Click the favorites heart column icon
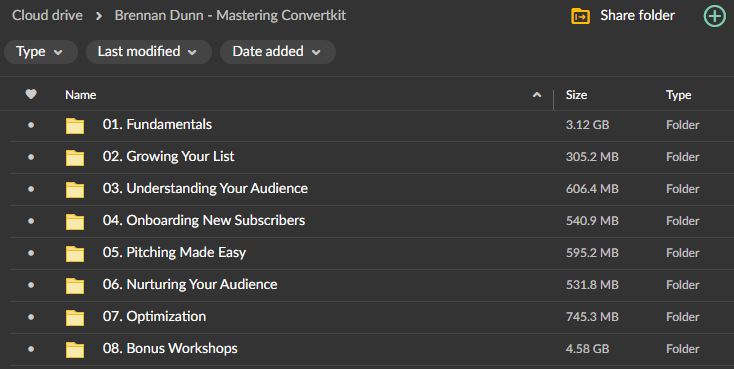This screenshot has width=734, height=369. (x=31, y=94)
